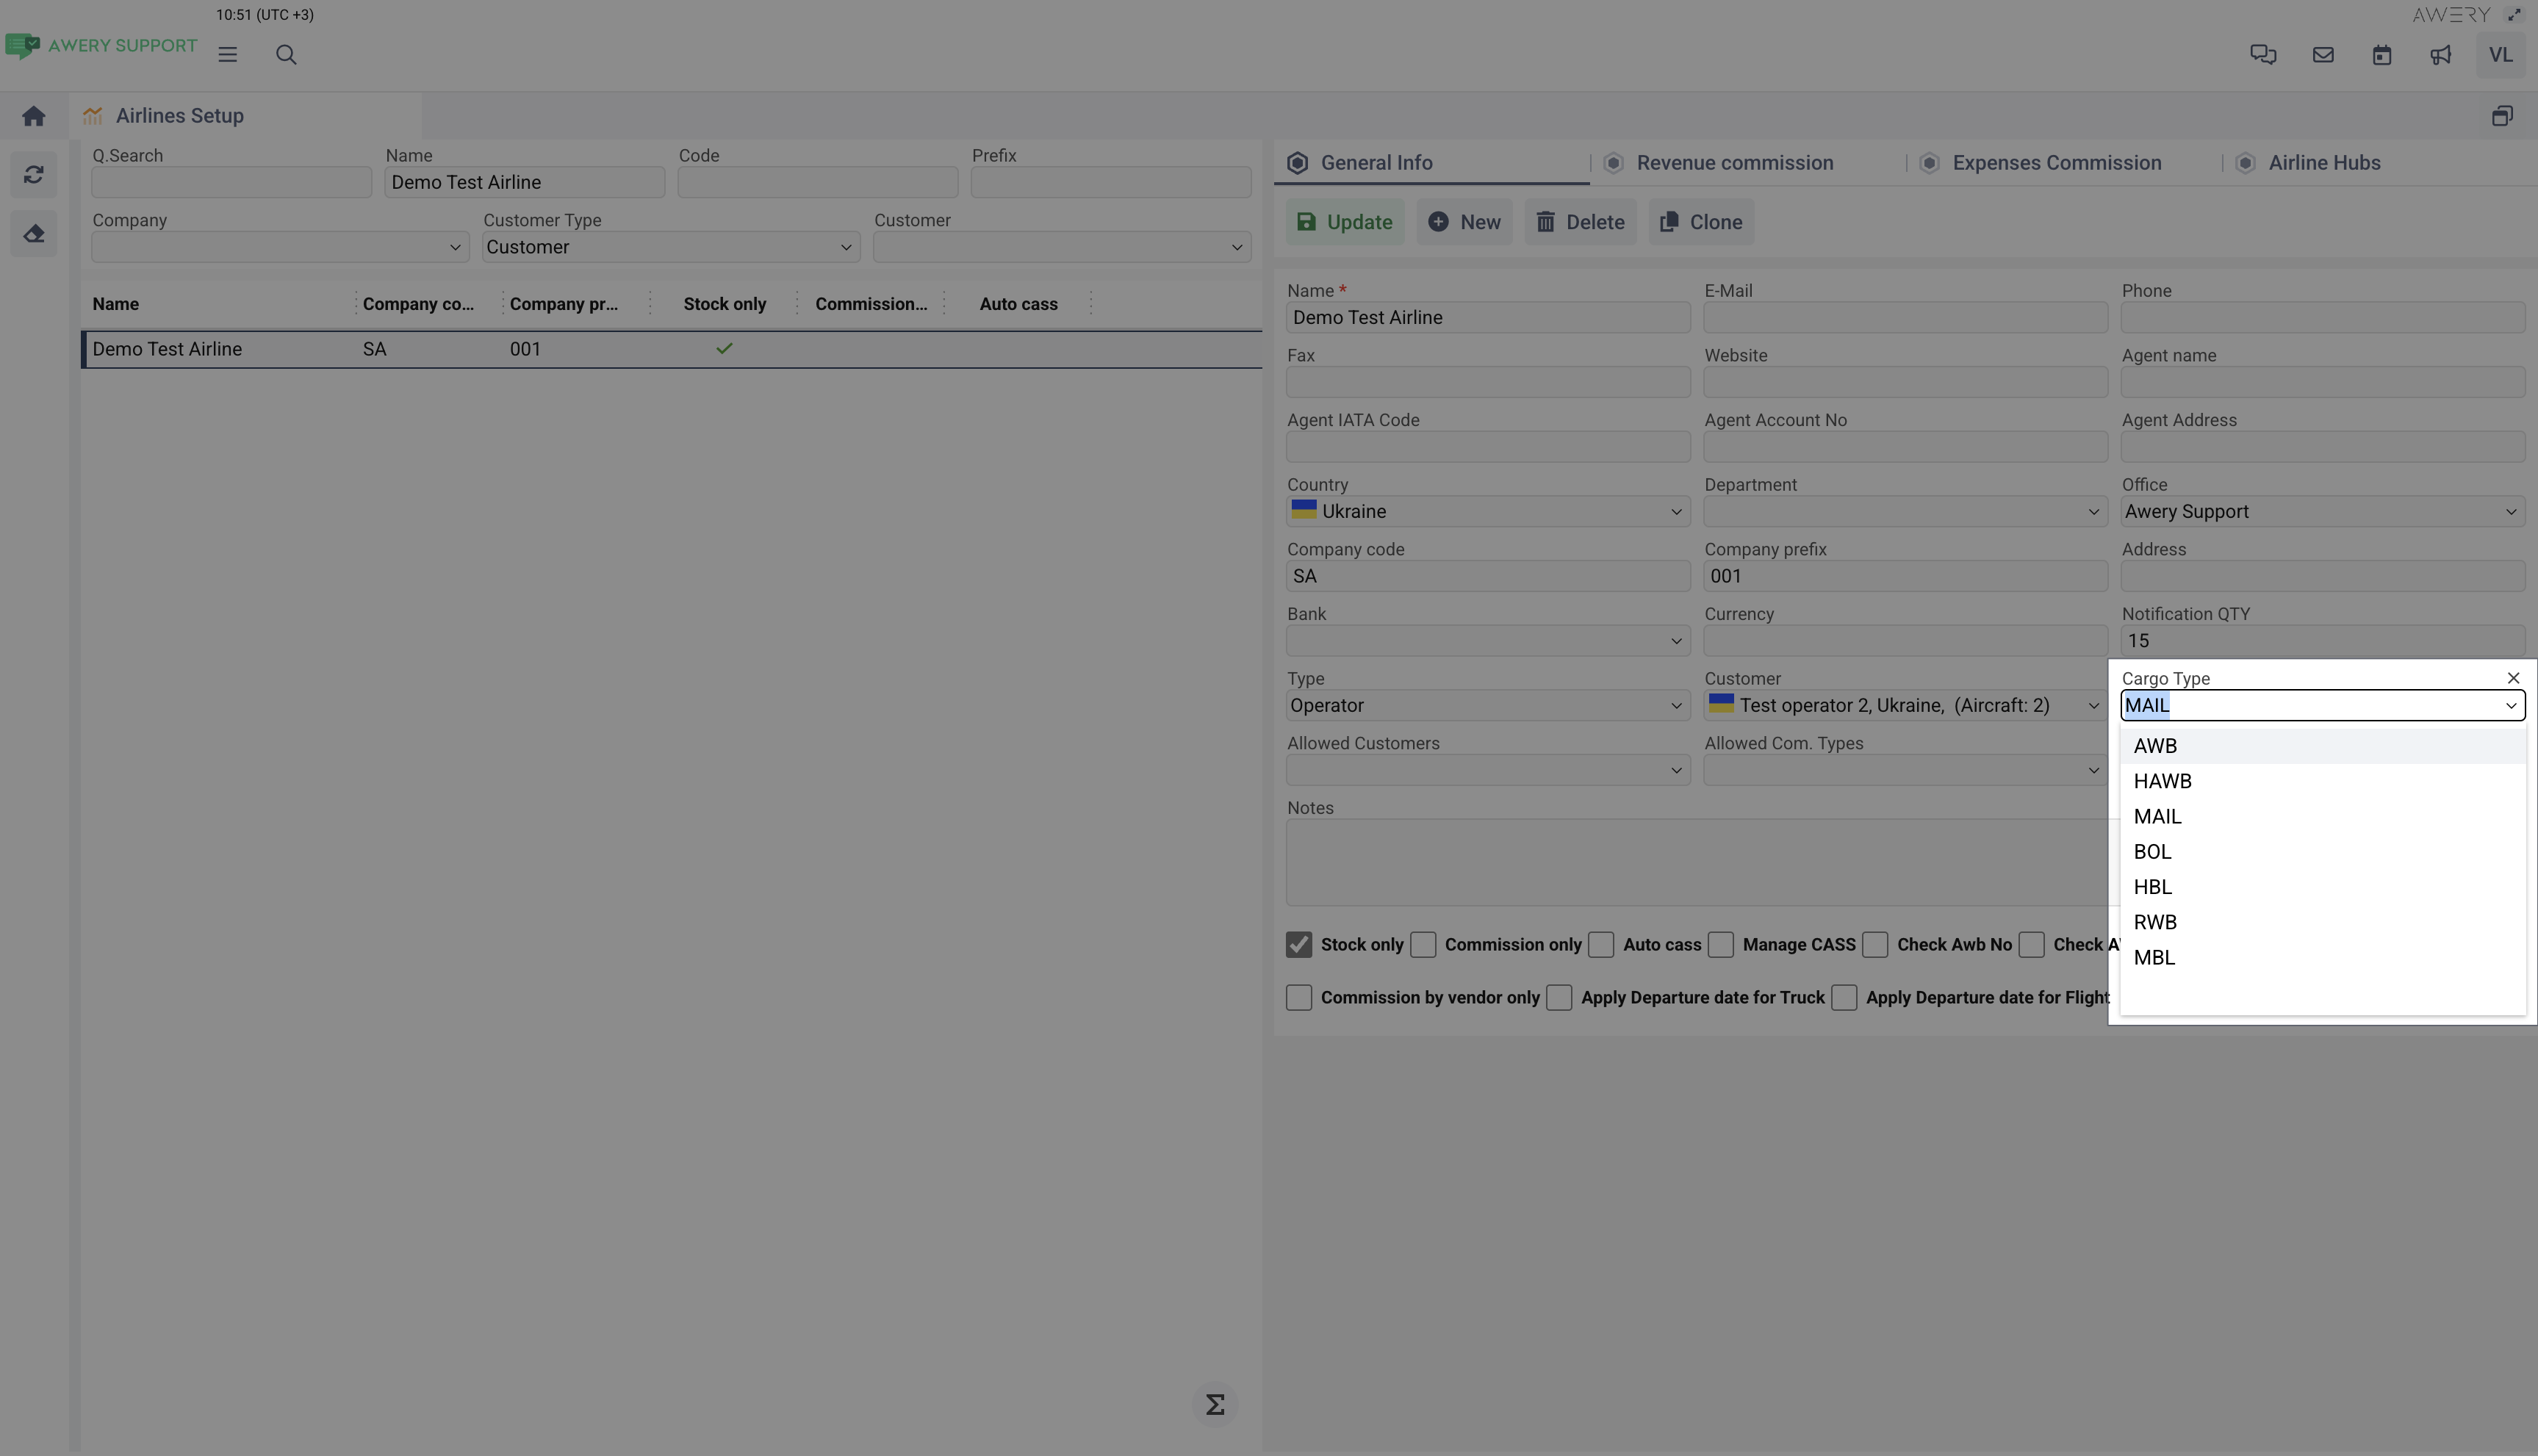The height and width of the screenshot is (1456, 2538).
Task: Open the calendar icon in the header
Action: [2382, 55]
